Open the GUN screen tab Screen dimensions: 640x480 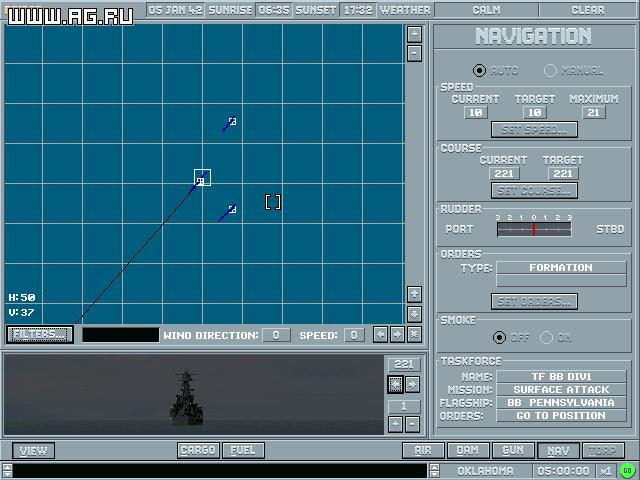[513, 451]
